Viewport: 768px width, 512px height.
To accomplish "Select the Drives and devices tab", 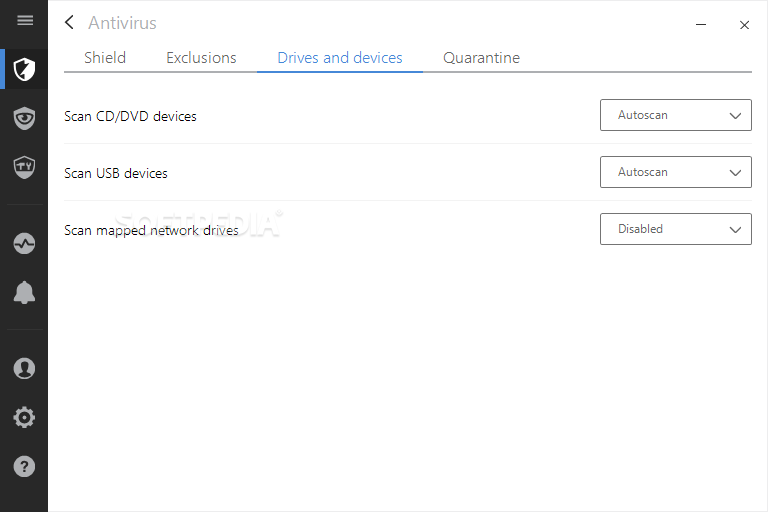I will 340,58.
